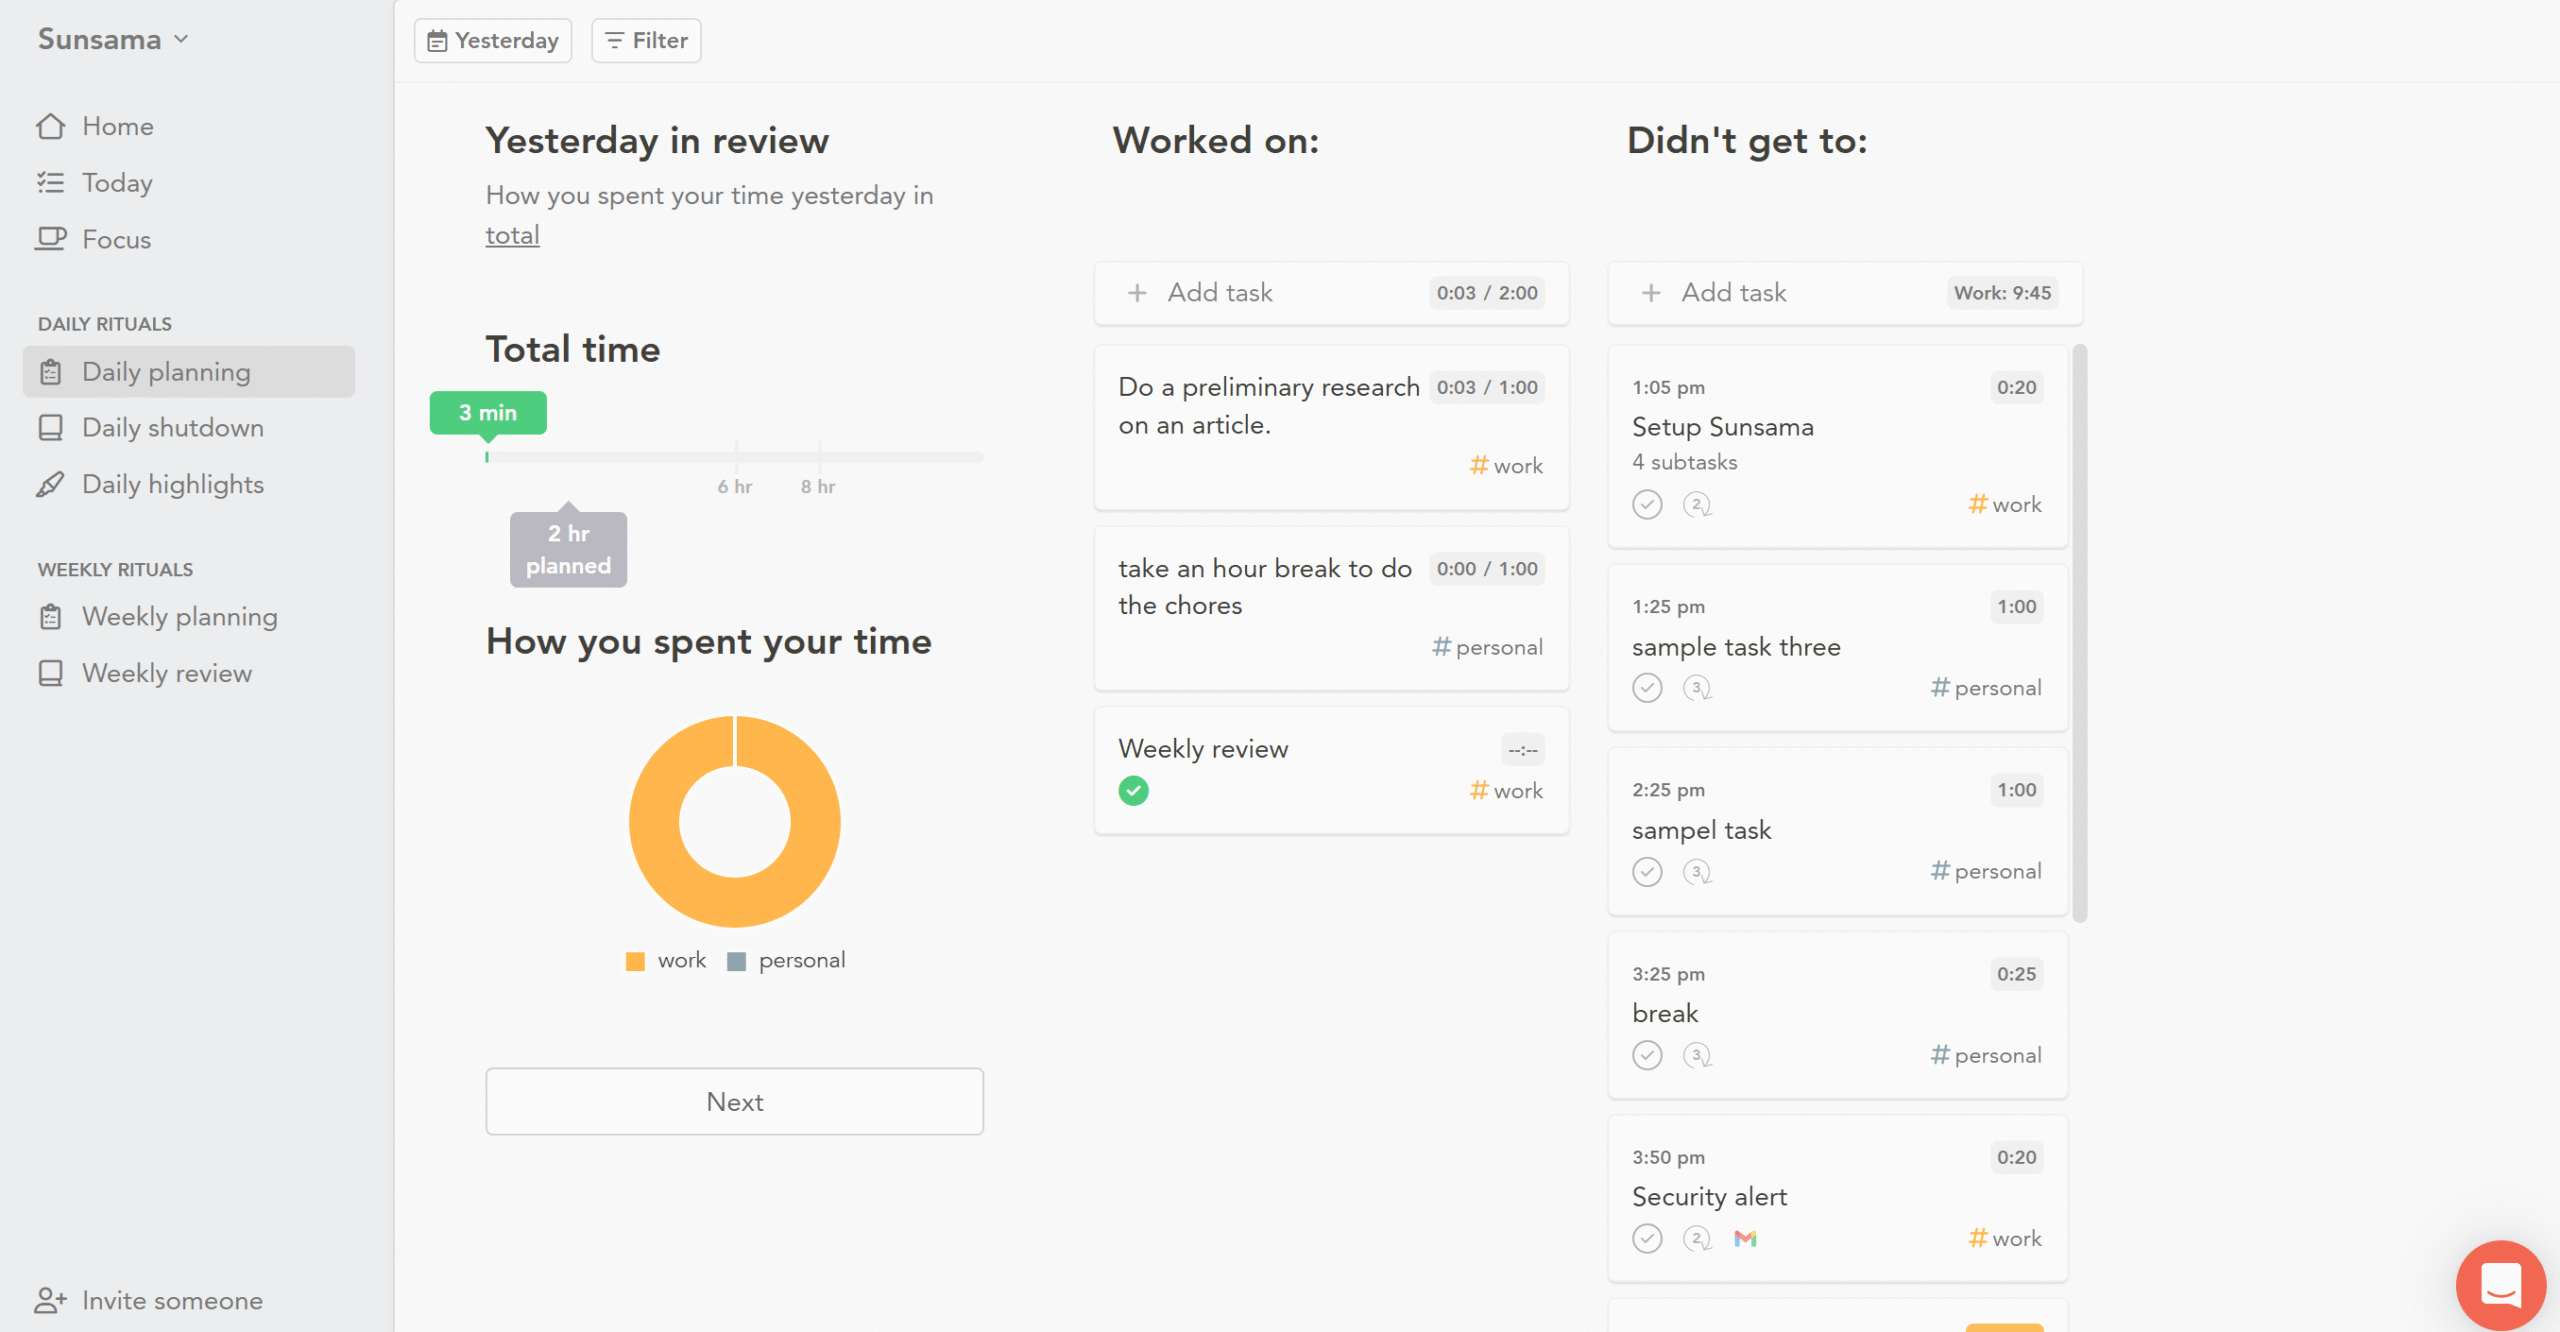
Task: Click the Daily planning clipboard icon
Action: pyautogui.click(x=50, y=372)
